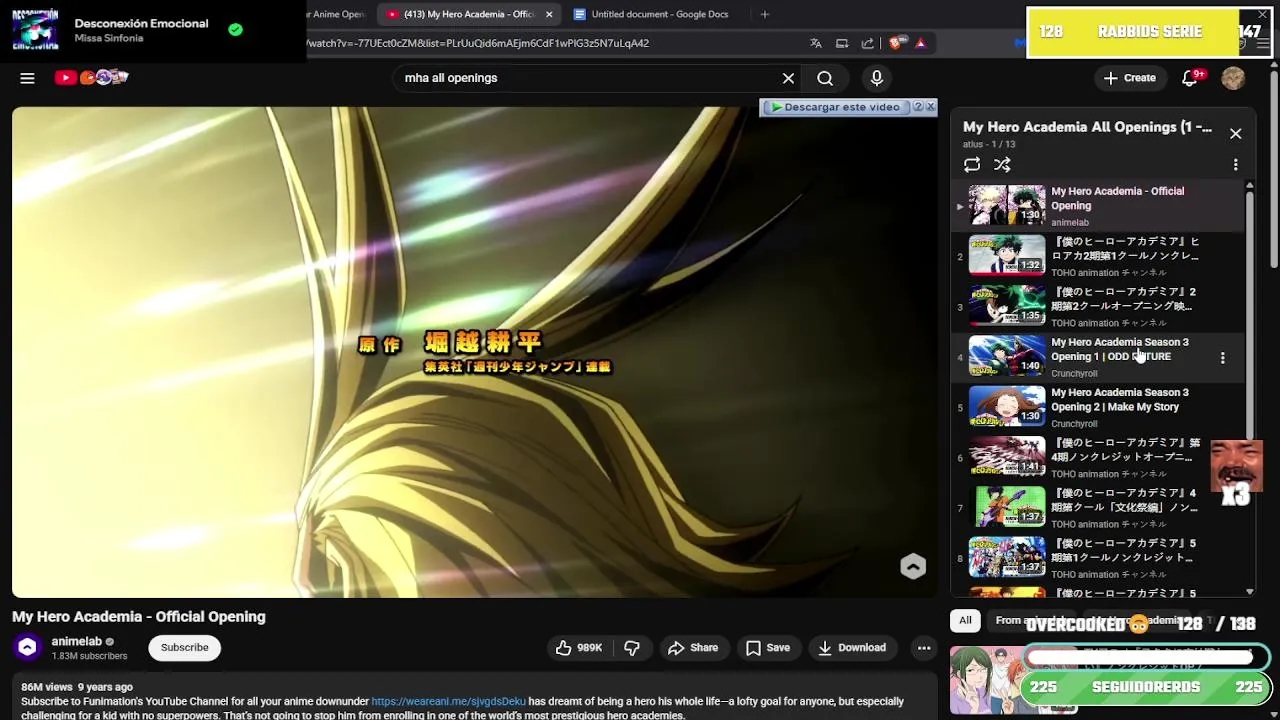The height and width of the screenshot is (720, 1280).
Task: Open help on download bar question icon
Action: pos(917,106)
